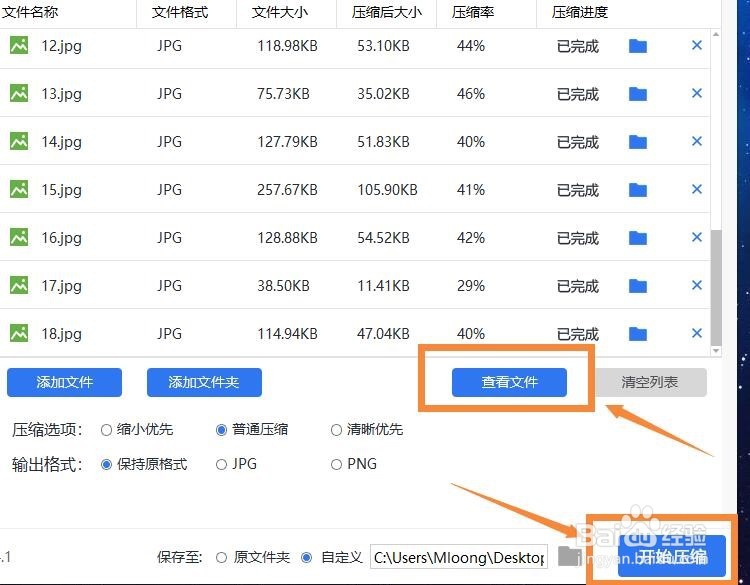Click compressed size 105.90KB
Image resolution: width=750 pixels, height=585 pixels.
coord(387,190)
